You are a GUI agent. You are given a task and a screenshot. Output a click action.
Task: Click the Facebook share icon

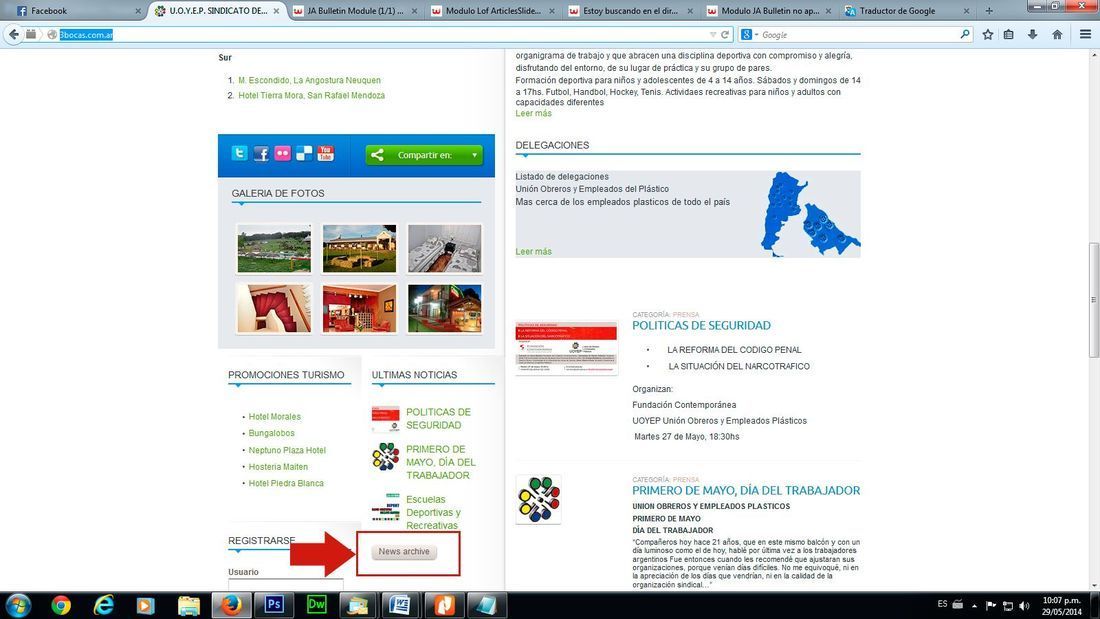click(x=261, y=153)
